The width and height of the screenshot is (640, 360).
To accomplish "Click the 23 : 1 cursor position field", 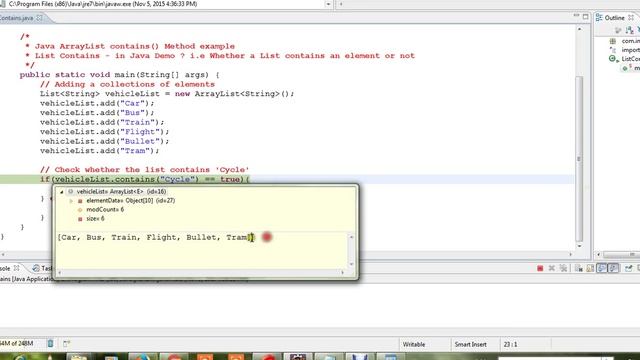I will (510, 344).
